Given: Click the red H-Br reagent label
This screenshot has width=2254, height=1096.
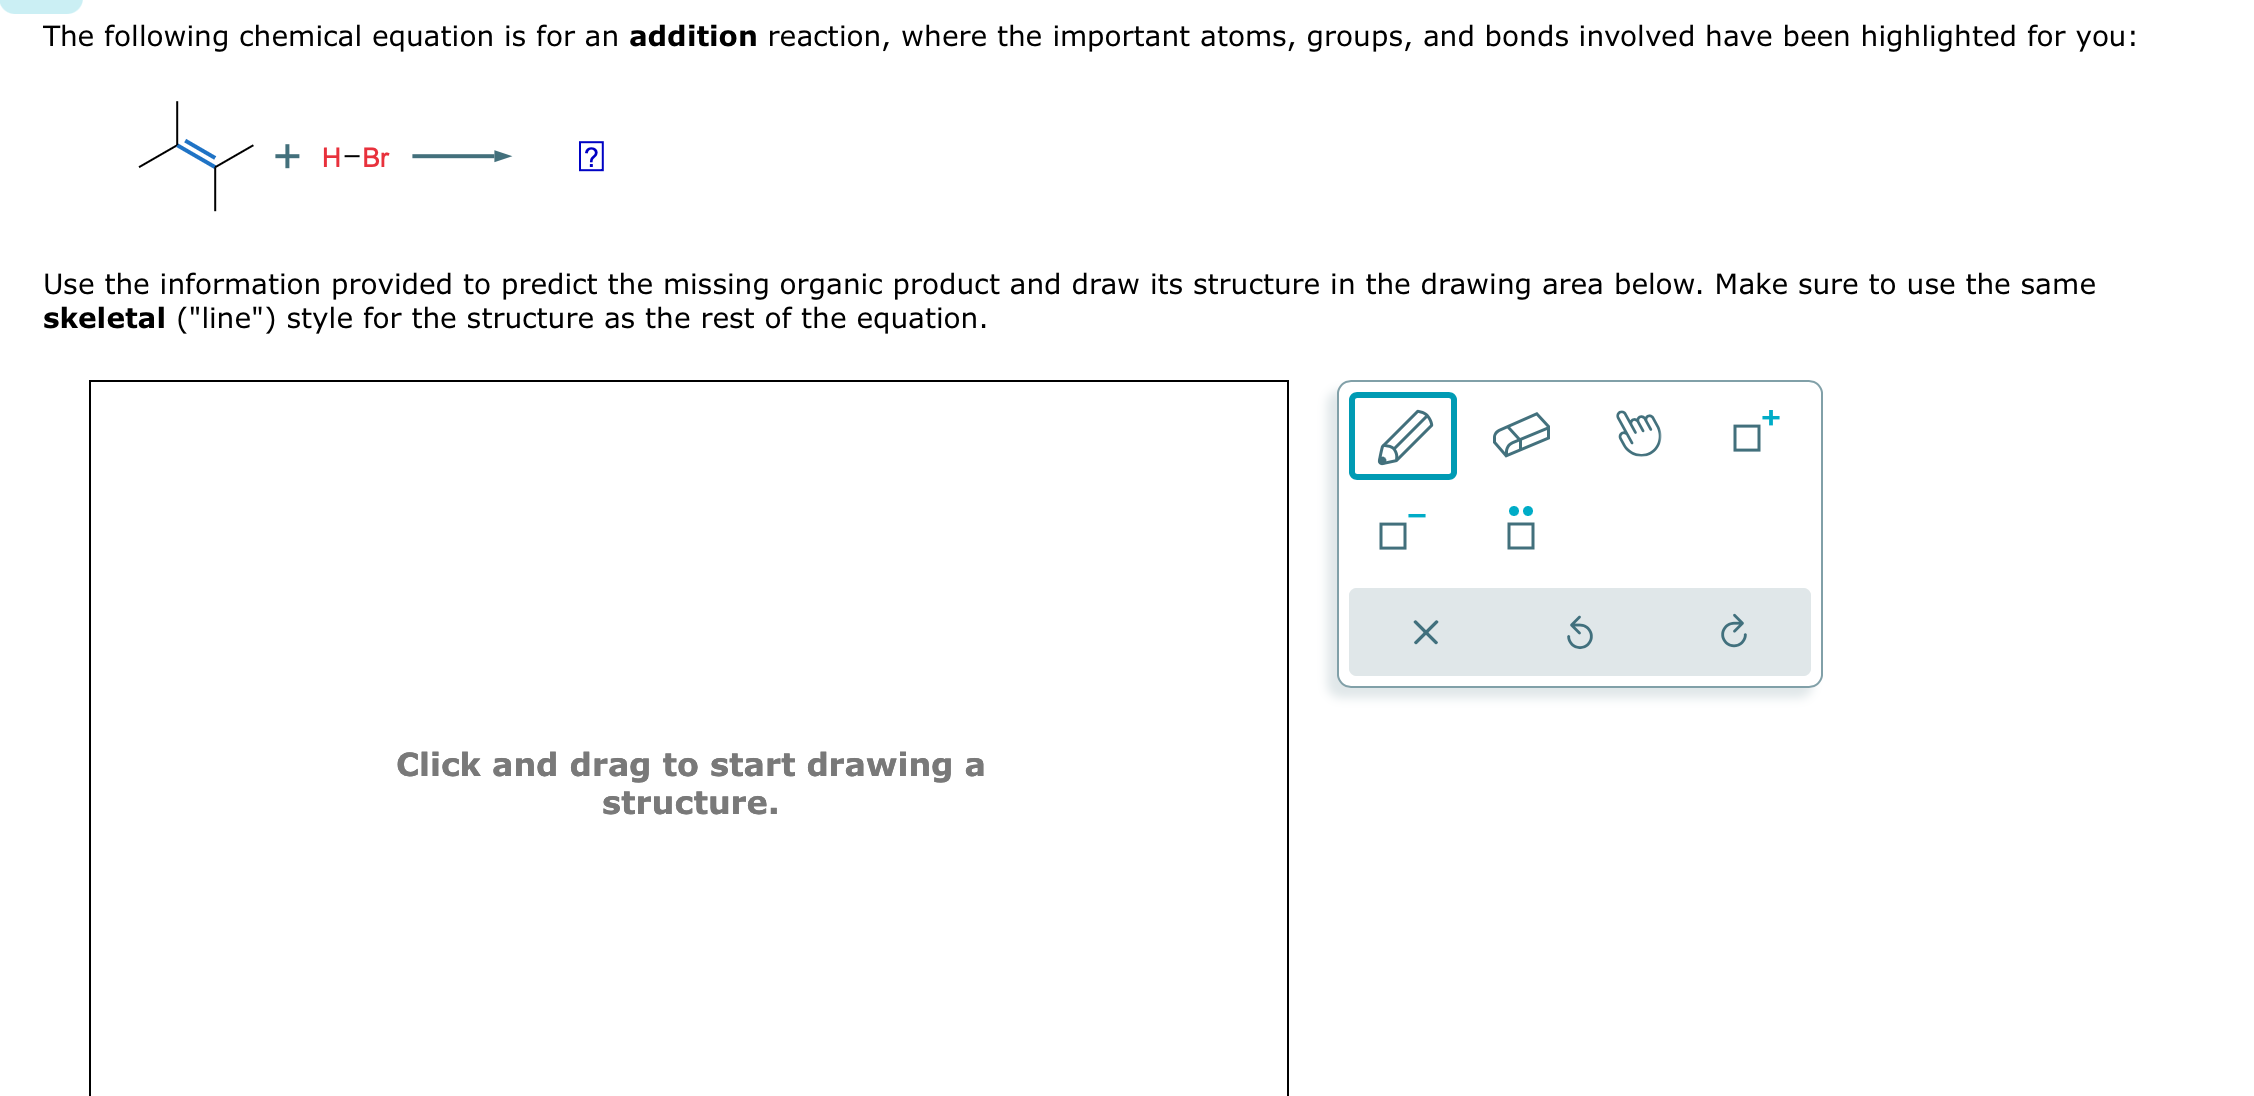Looking at the screenshot, I should 355,157.
